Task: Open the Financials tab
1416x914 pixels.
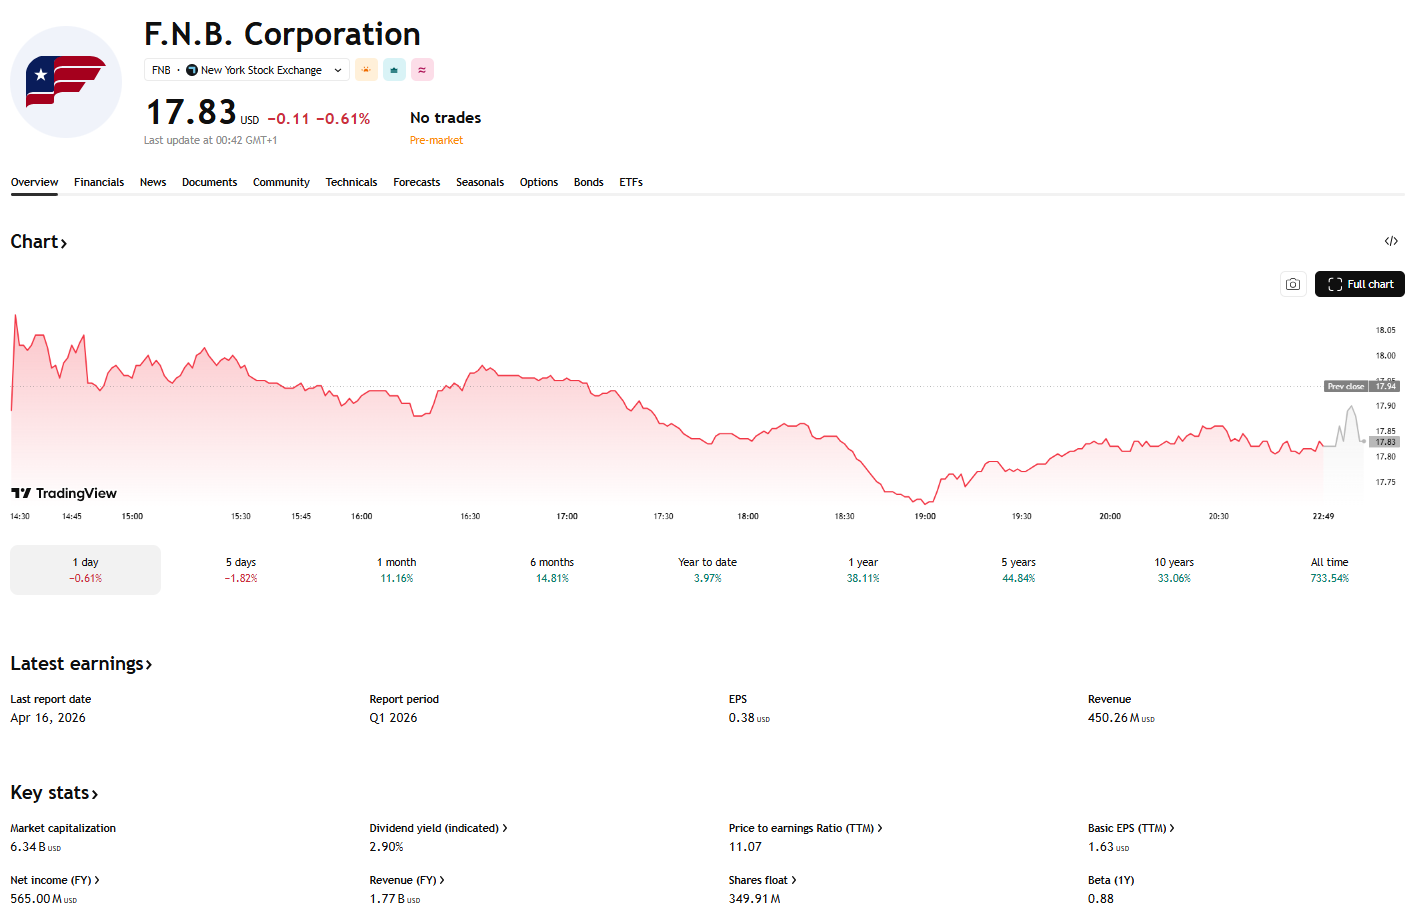Action: coord(99,182)
